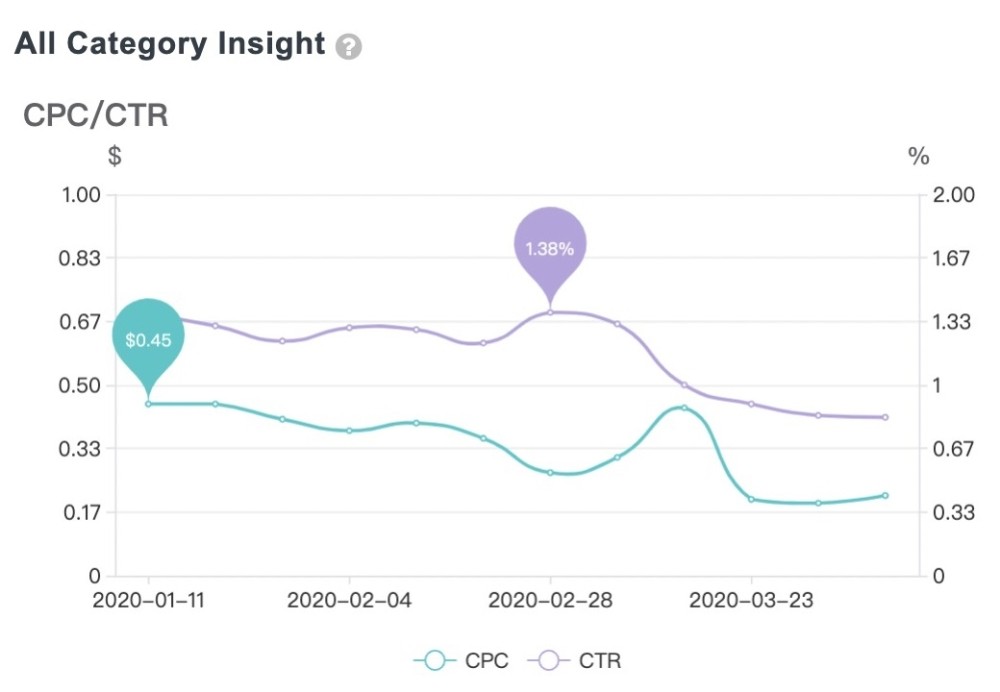Click the help question mark icon
Viewport: 1000px width, 692px height.
tap(348, 47)
